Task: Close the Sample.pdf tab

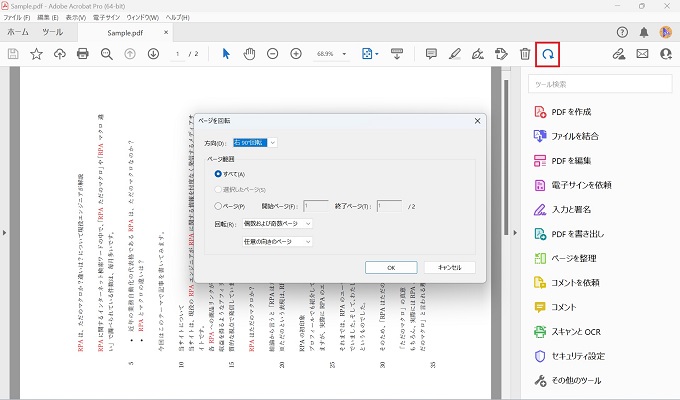Action: 166,33
